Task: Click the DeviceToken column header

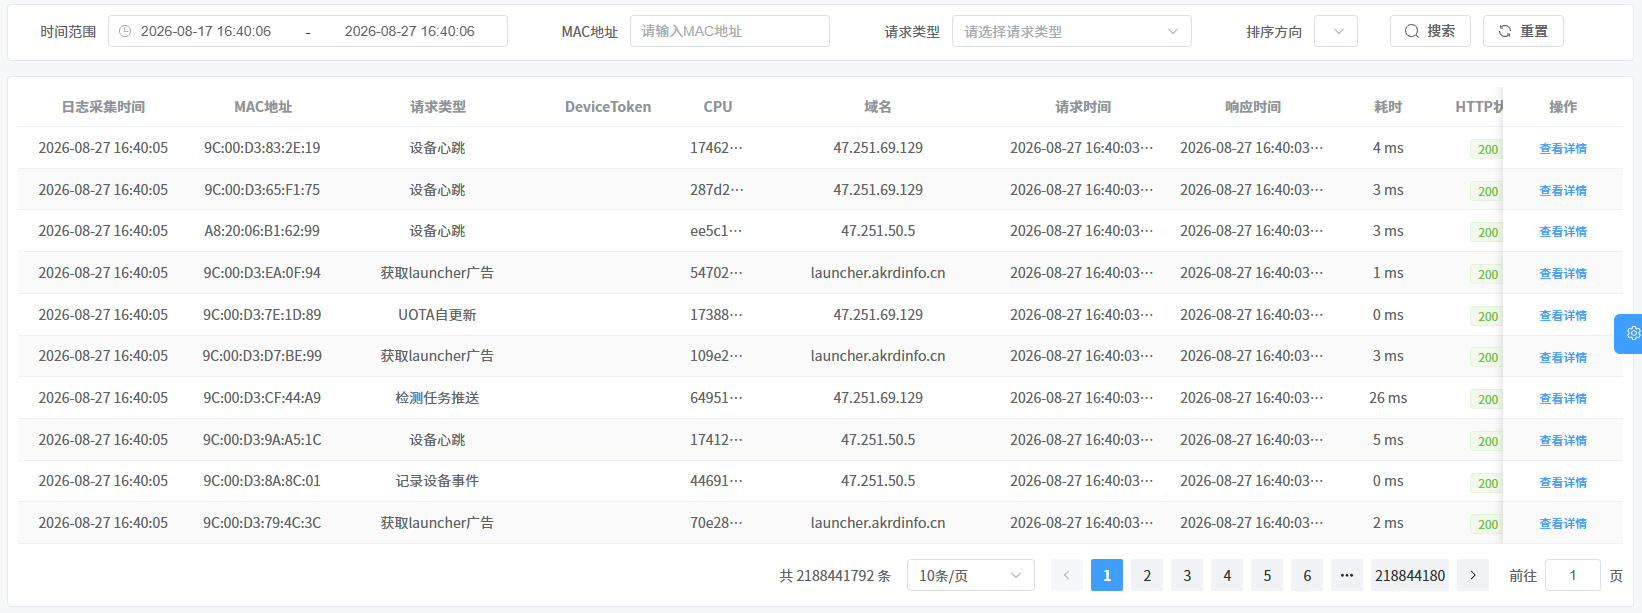Action: click(x=608, y=106)
